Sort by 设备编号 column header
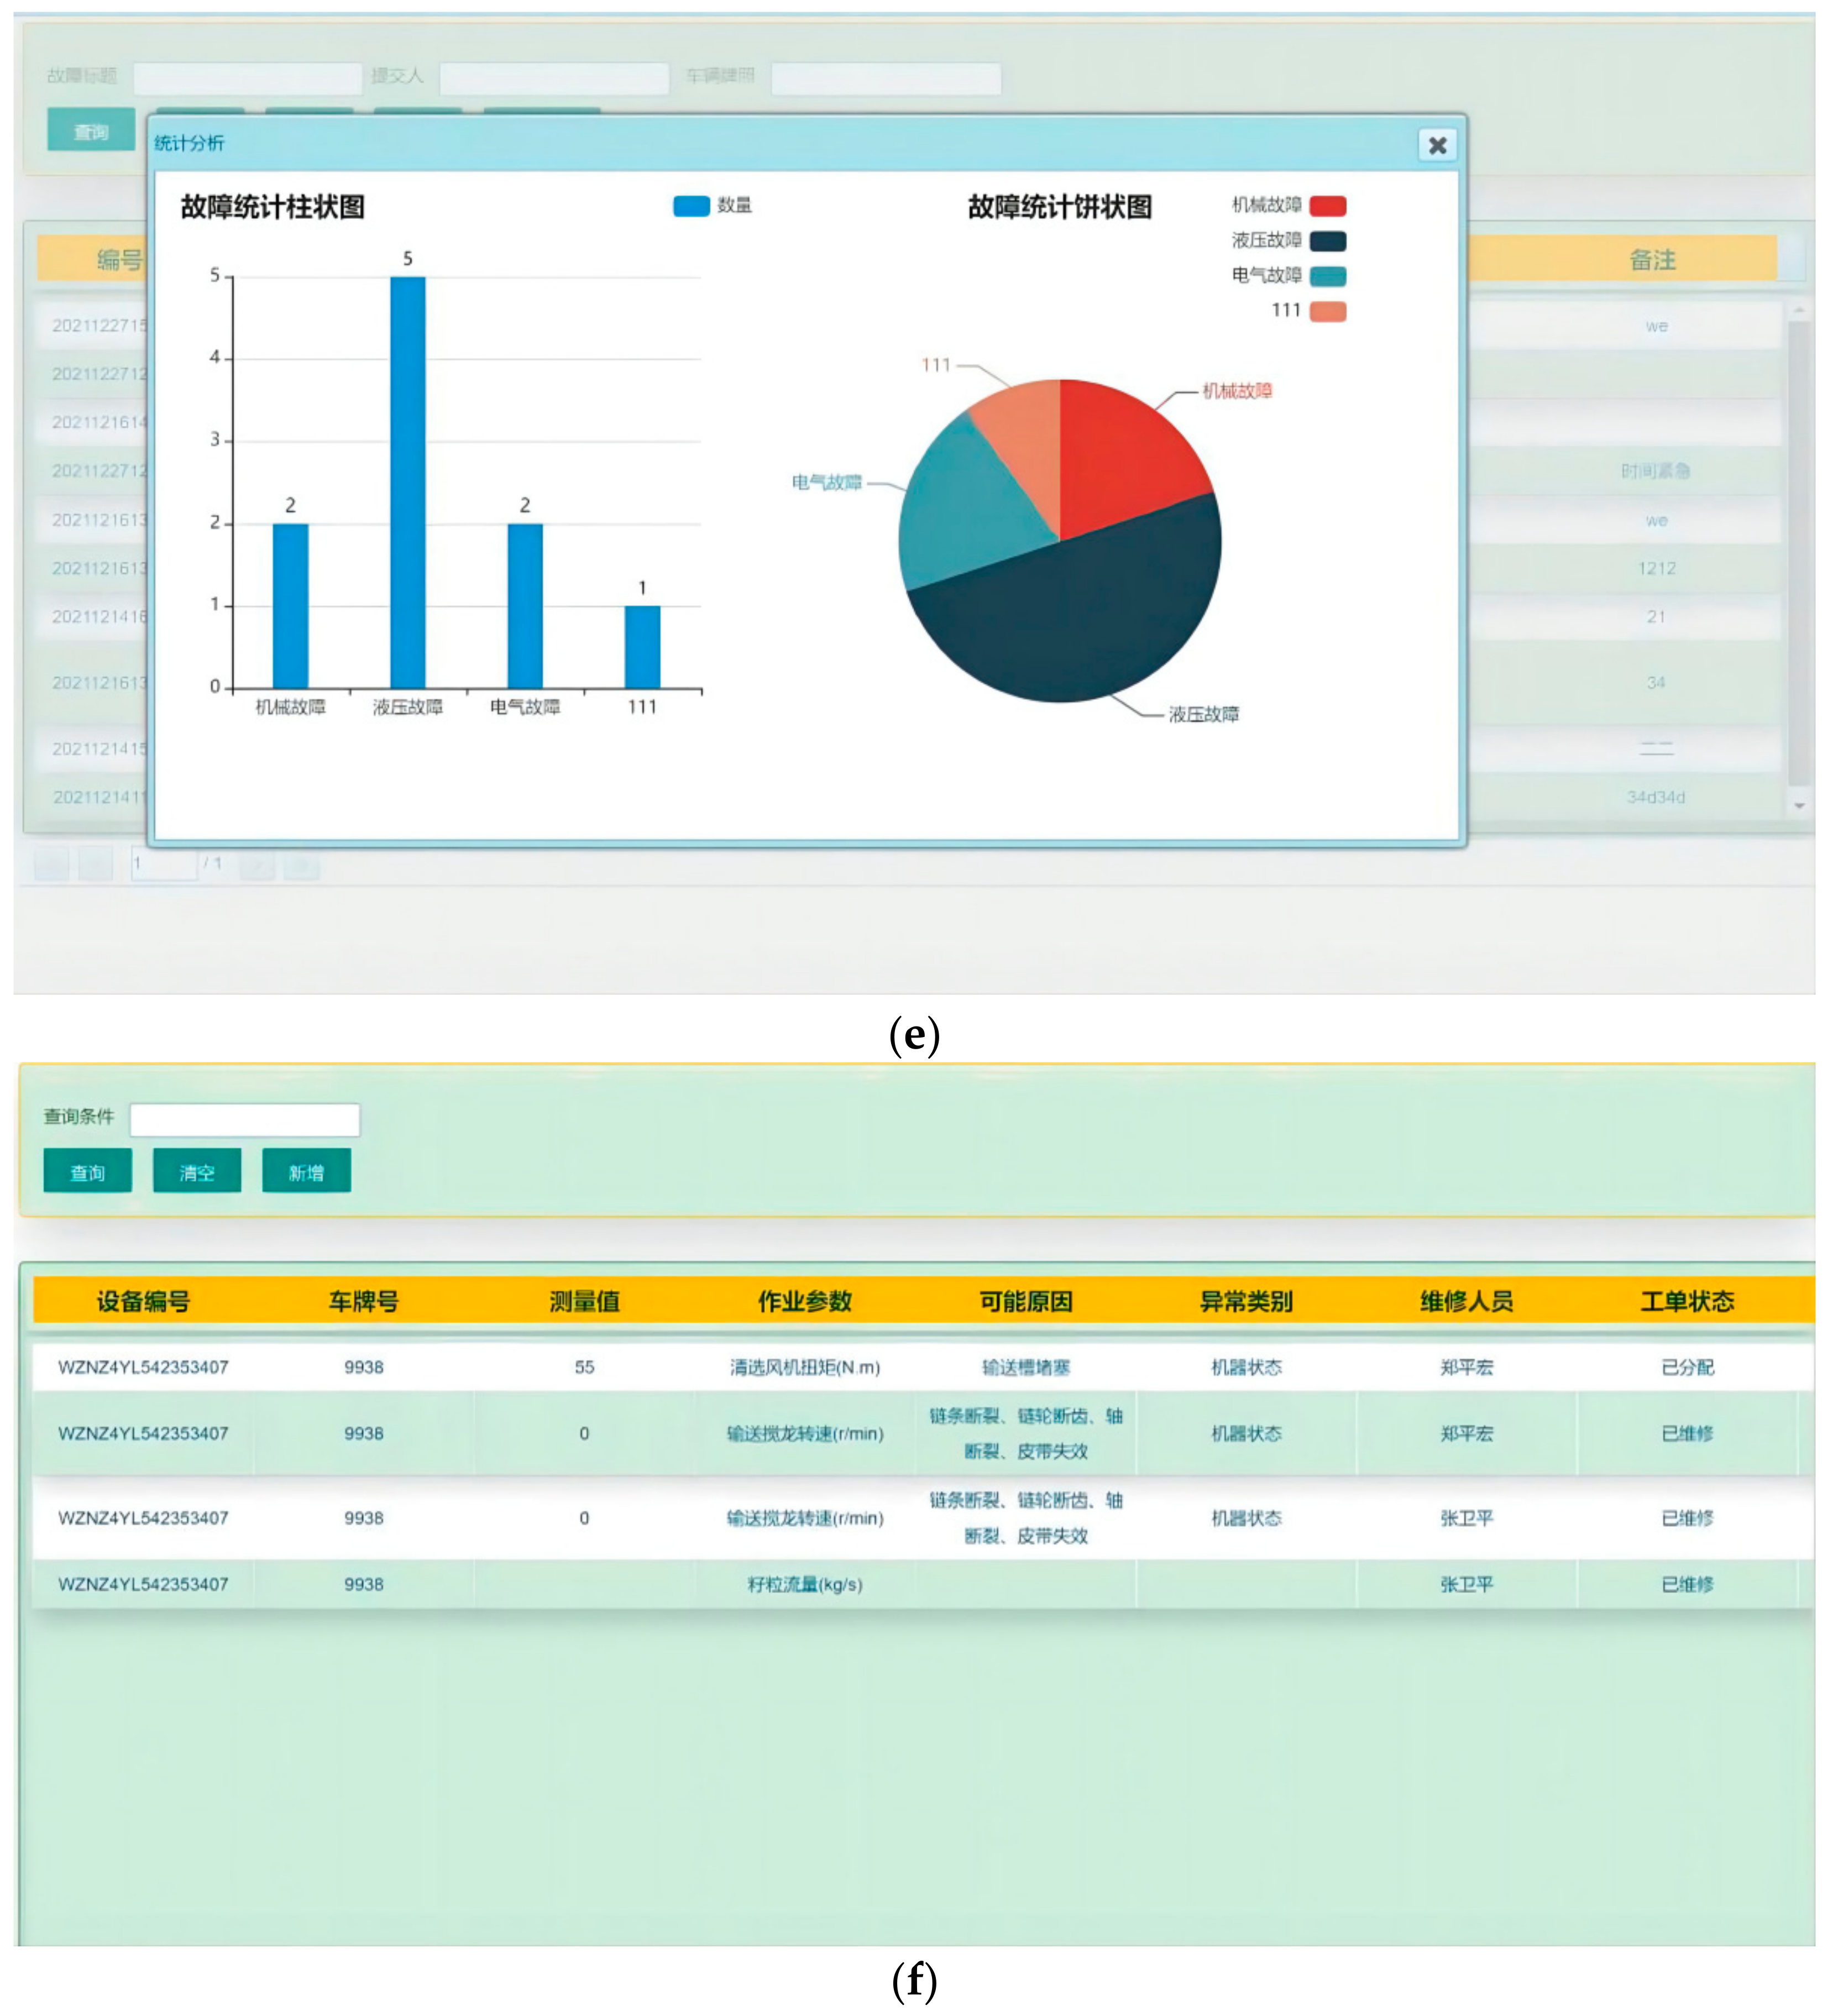The height and width of the screenshot is (2016, 1833). click(143, 1301)
